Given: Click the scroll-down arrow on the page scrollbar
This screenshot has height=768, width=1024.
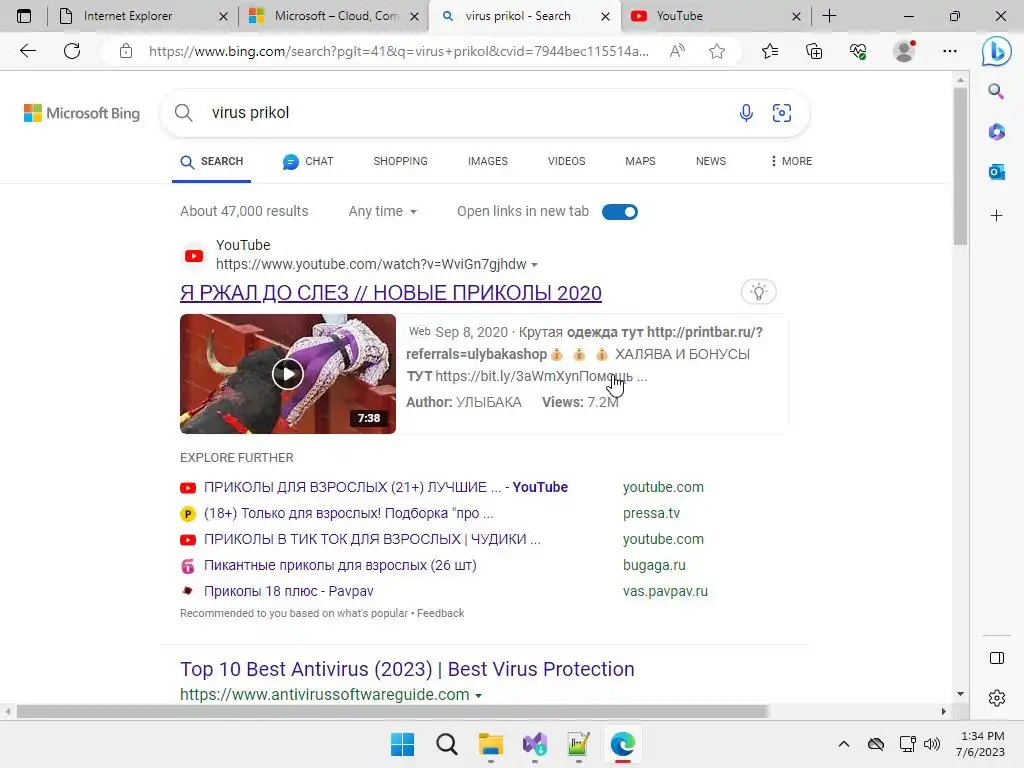Looking at the screenshot, I should pos(959,694).
